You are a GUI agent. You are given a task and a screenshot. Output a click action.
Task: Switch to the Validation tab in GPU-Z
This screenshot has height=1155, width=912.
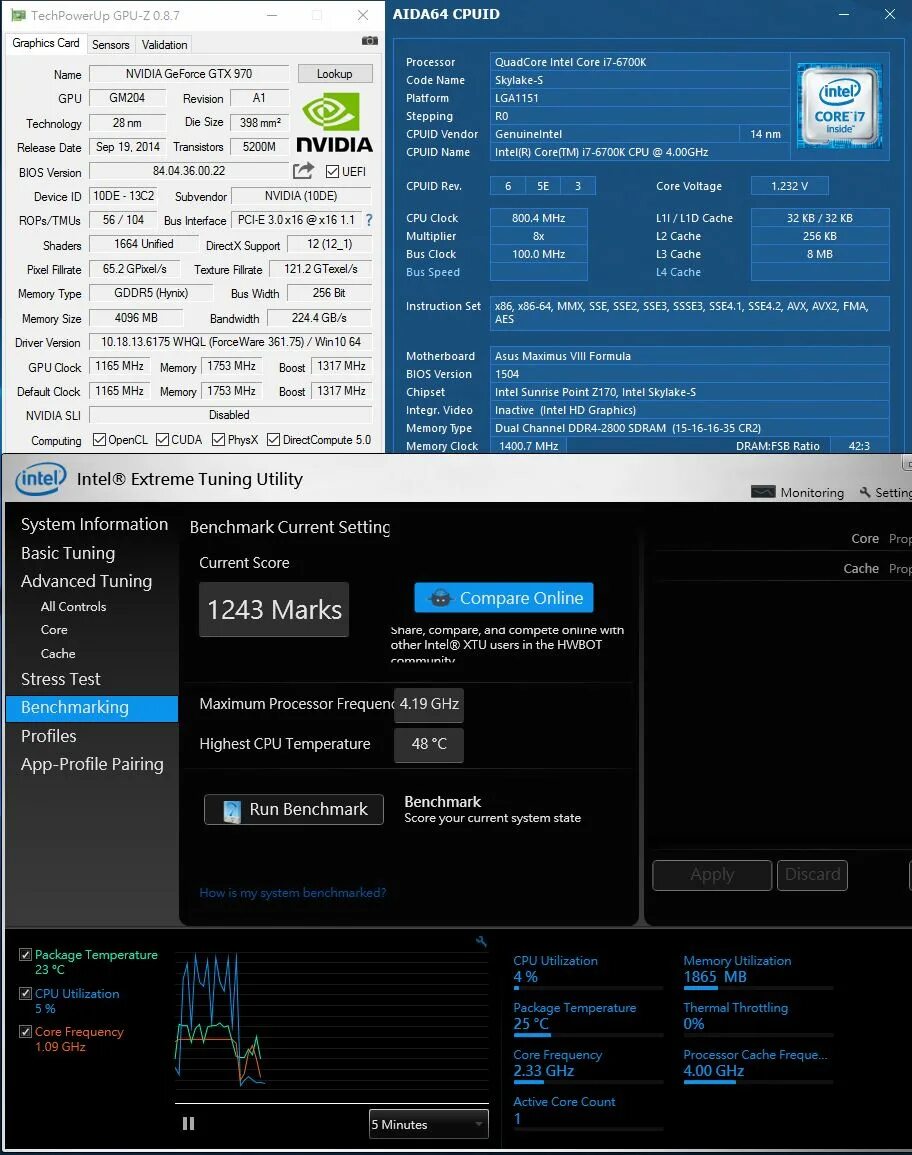[164, 45]
